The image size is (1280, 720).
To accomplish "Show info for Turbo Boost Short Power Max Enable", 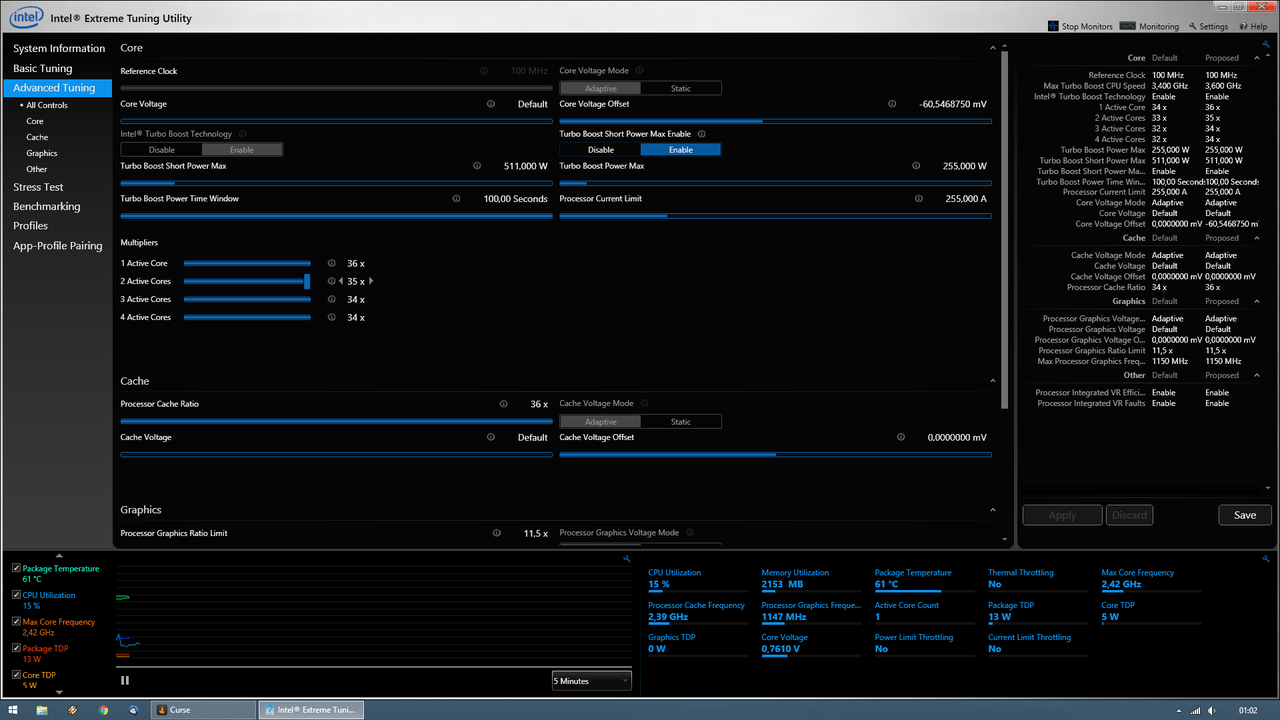I will pyautogui.click(x=702, y=134).
